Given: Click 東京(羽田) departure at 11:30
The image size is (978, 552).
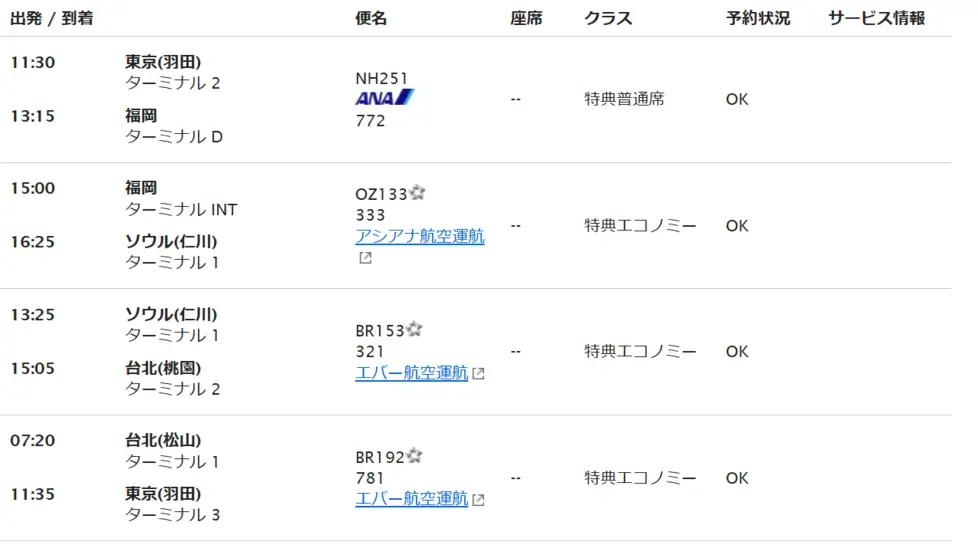Looking at the screenshot, I should (x=163, y=62).
